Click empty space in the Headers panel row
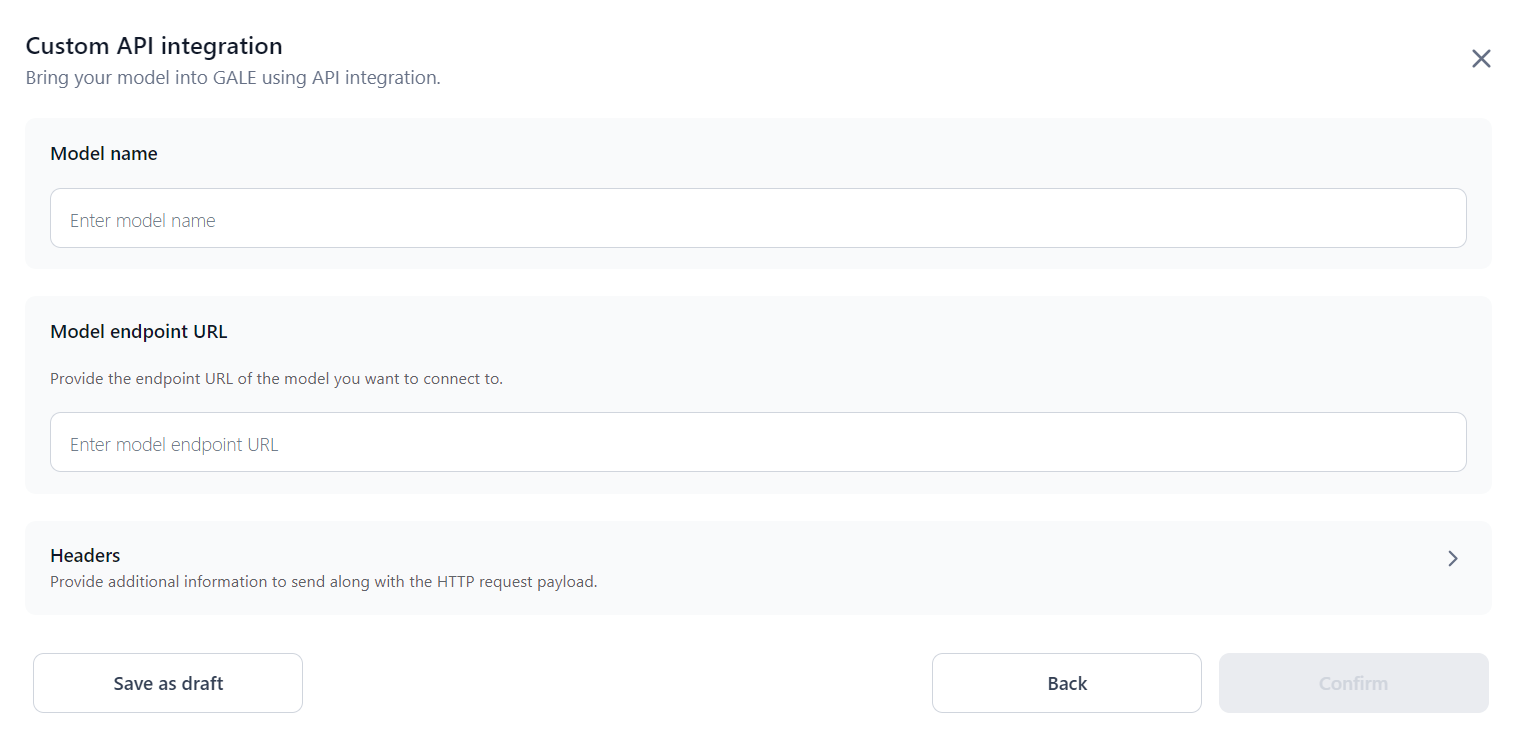1517x735 pixels. point(1000,567)
